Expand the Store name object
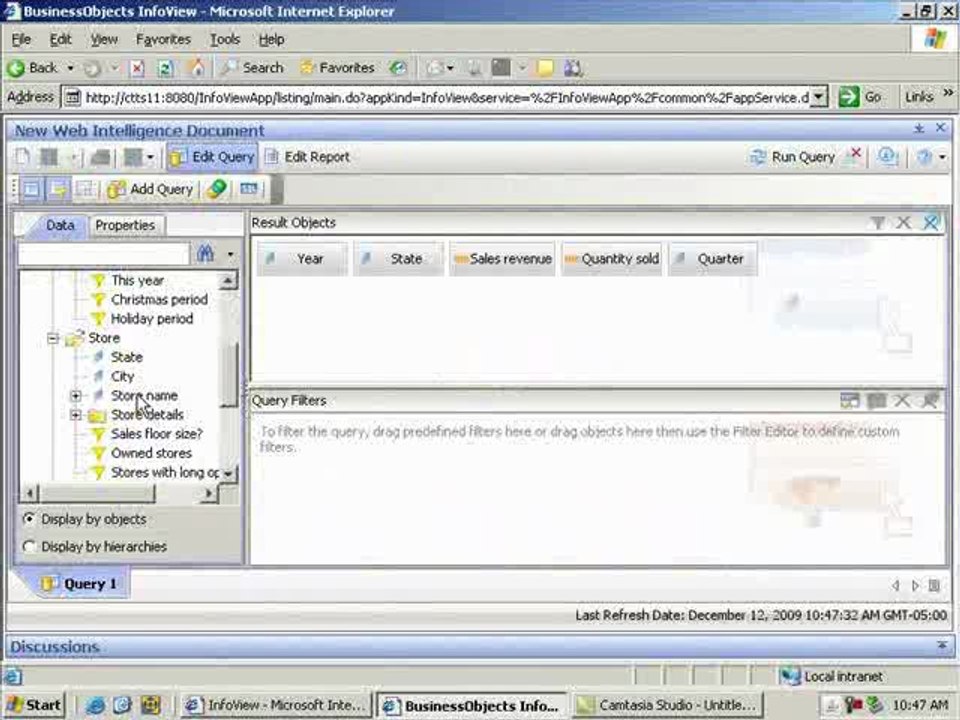The image size is (960, 720). (76, 396)
